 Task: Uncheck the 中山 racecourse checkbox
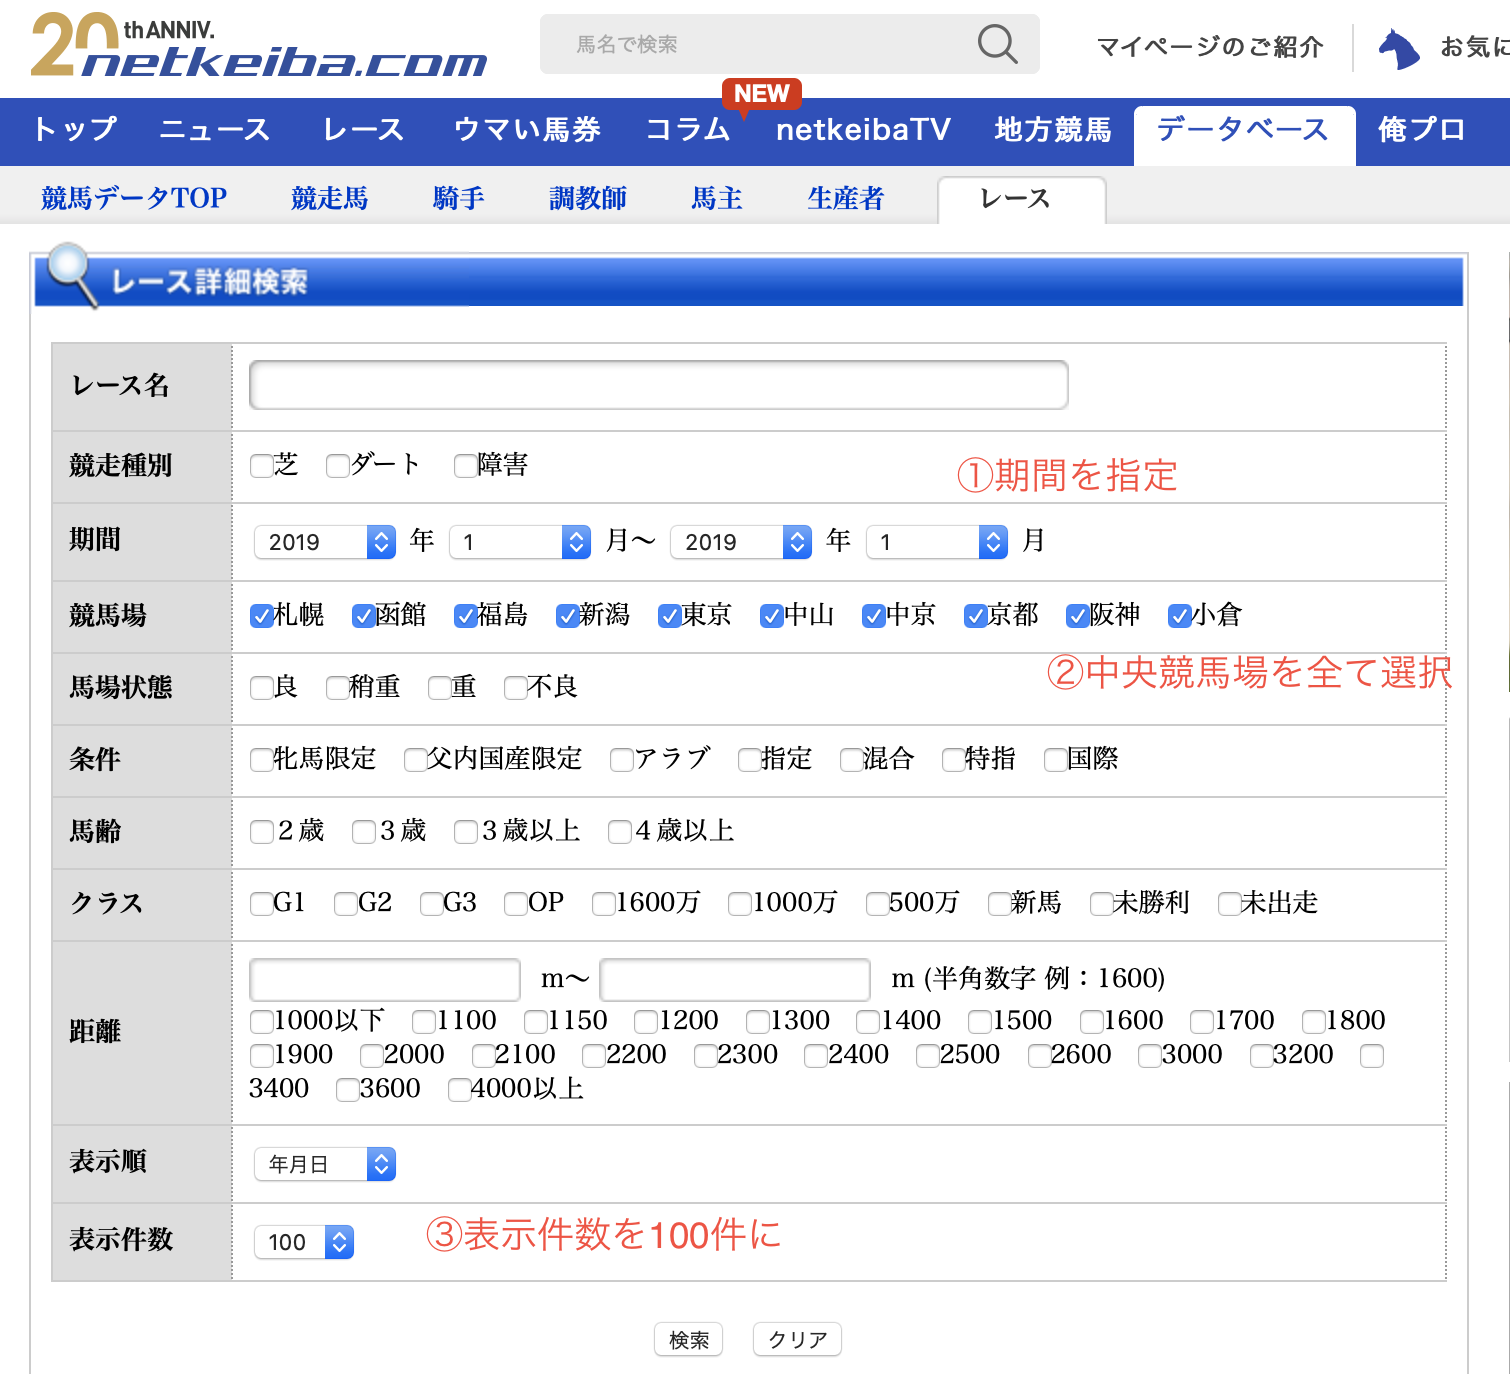(772, 616)
